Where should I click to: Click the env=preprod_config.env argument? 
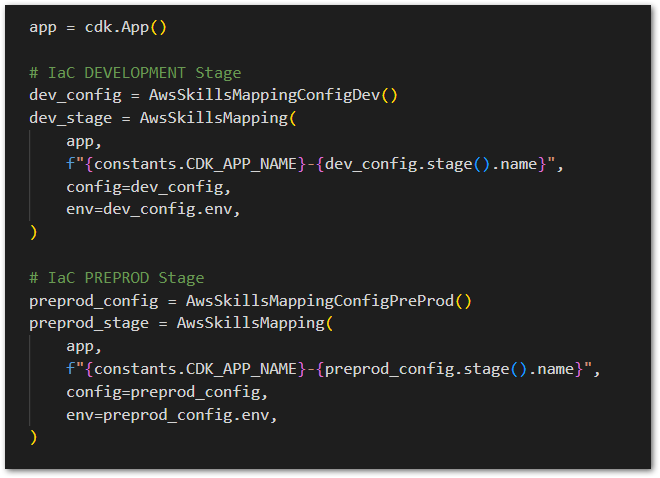tap(172, 415)
